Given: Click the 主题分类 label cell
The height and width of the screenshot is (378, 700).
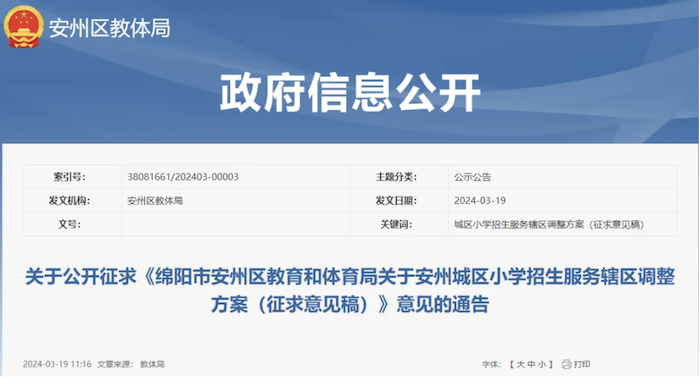Looking at the screenshot, I should (x=399, y=177).
